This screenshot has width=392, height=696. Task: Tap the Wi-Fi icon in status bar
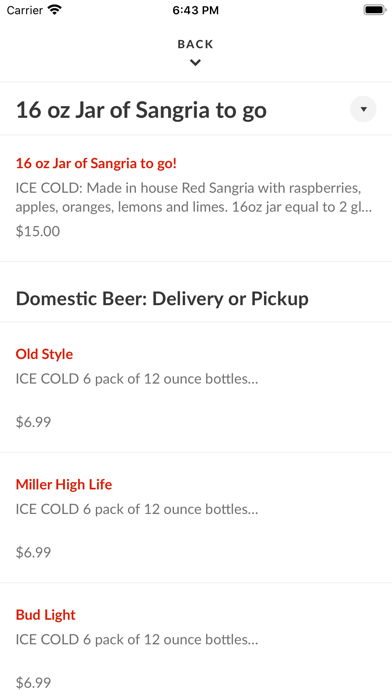point(55,10)
